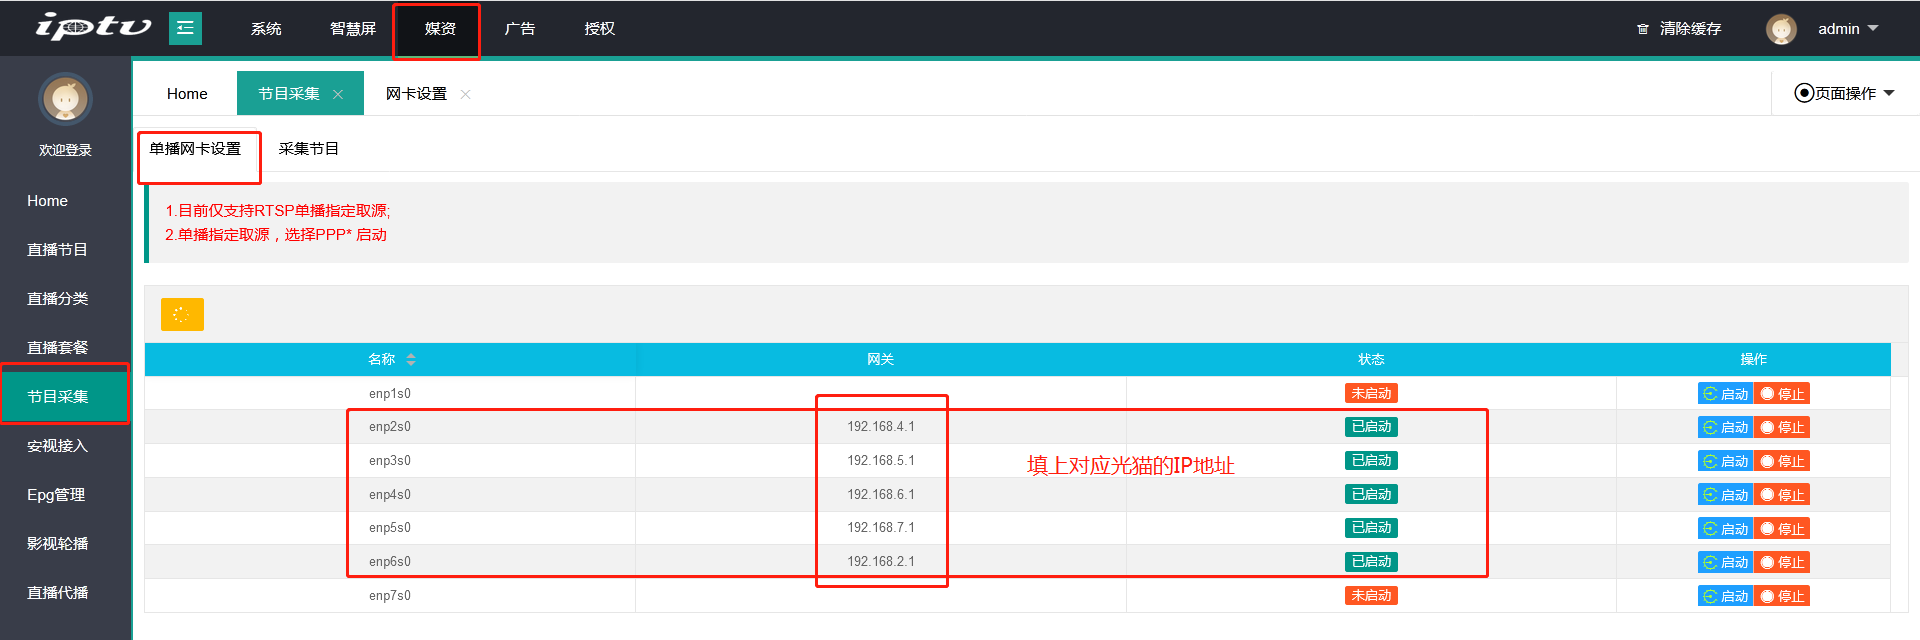Click the sidebar user profile picture
The width and height of the screenshot is (1920, 640).
click(65, 99)
